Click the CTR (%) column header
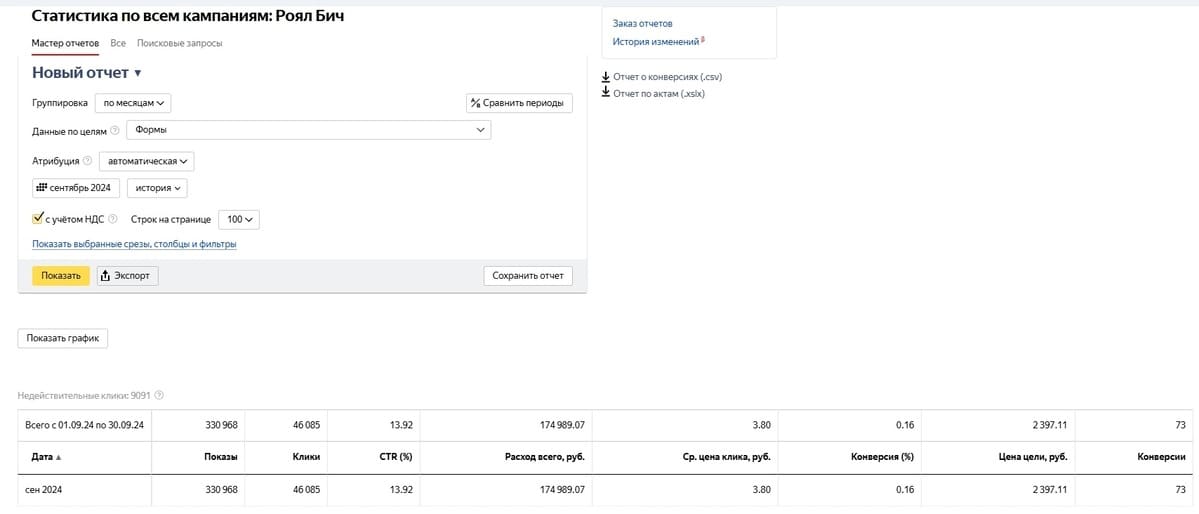This screenshot has height=514, width=1199. click(395, 457)
